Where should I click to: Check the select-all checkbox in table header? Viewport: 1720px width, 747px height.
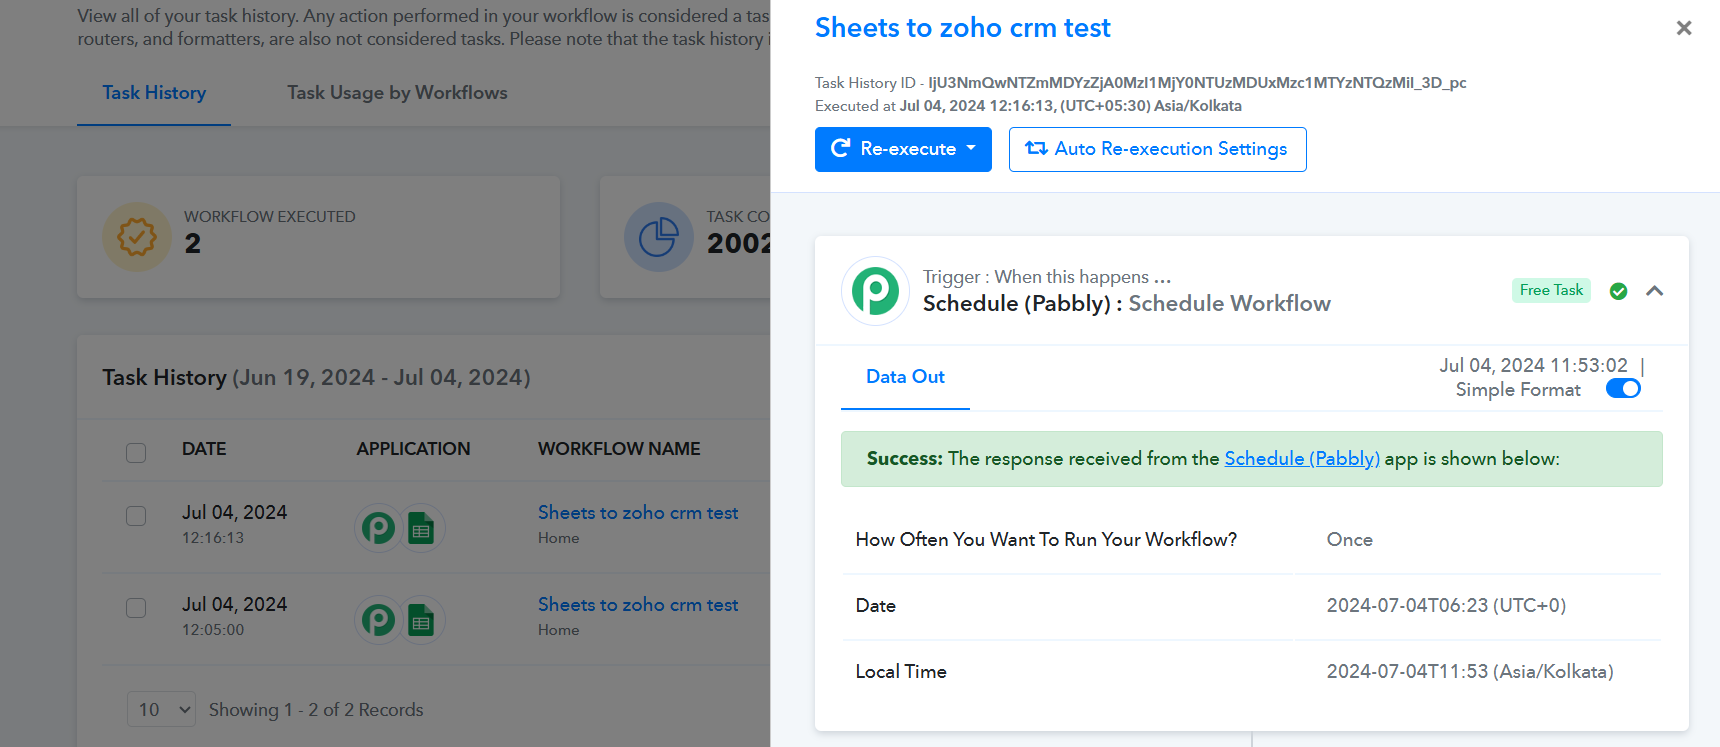click(x=136, y=452)
